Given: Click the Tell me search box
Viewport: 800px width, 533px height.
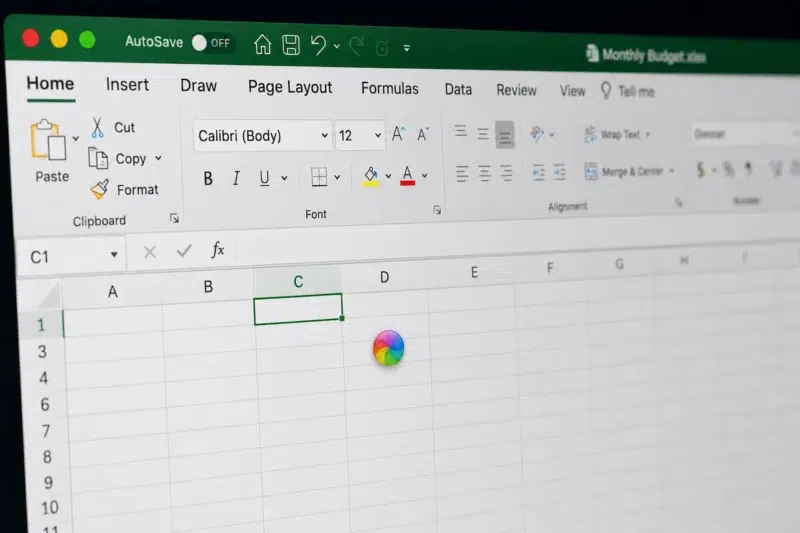Looking at the screenshot, I should (628, 91).
